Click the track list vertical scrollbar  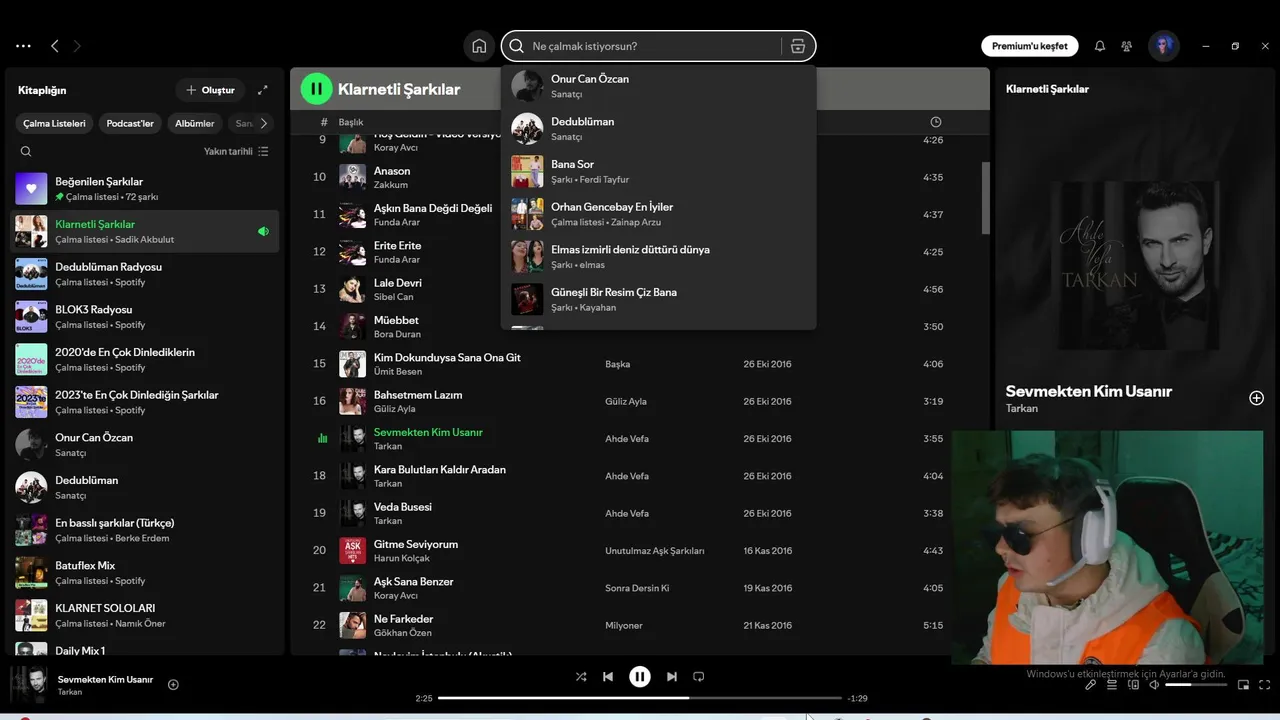click(986, 198)
